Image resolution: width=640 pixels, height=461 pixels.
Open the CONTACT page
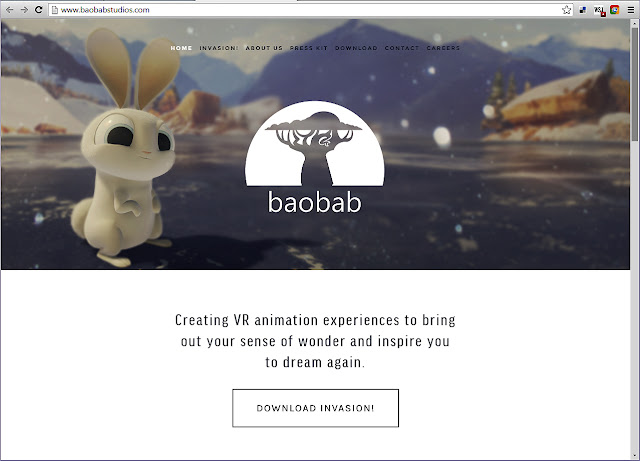(402, 48)
